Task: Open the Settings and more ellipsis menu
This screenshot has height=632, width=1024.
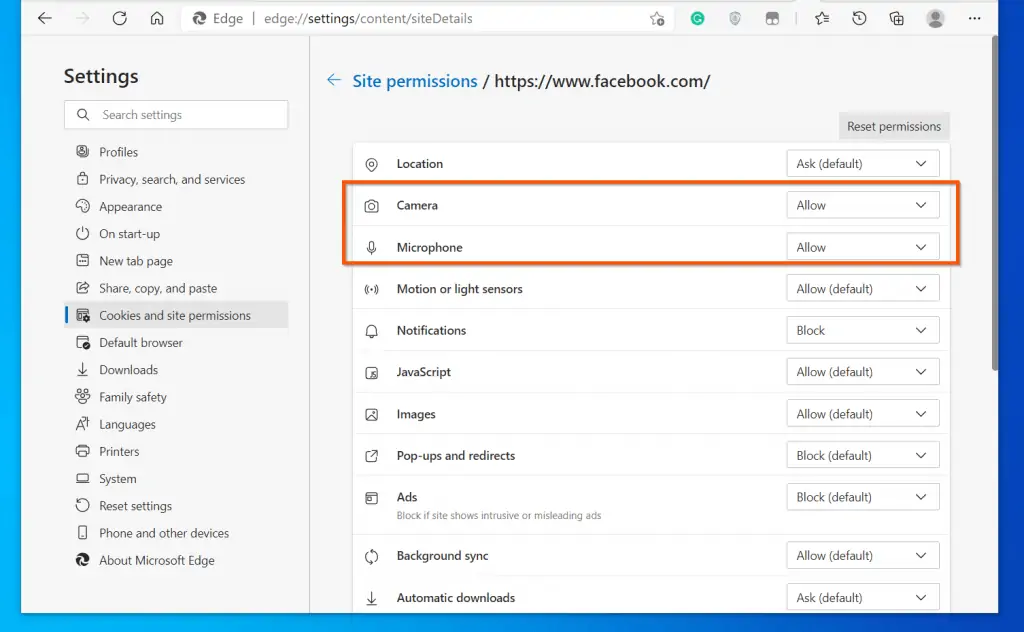Action: click(974, 19)
